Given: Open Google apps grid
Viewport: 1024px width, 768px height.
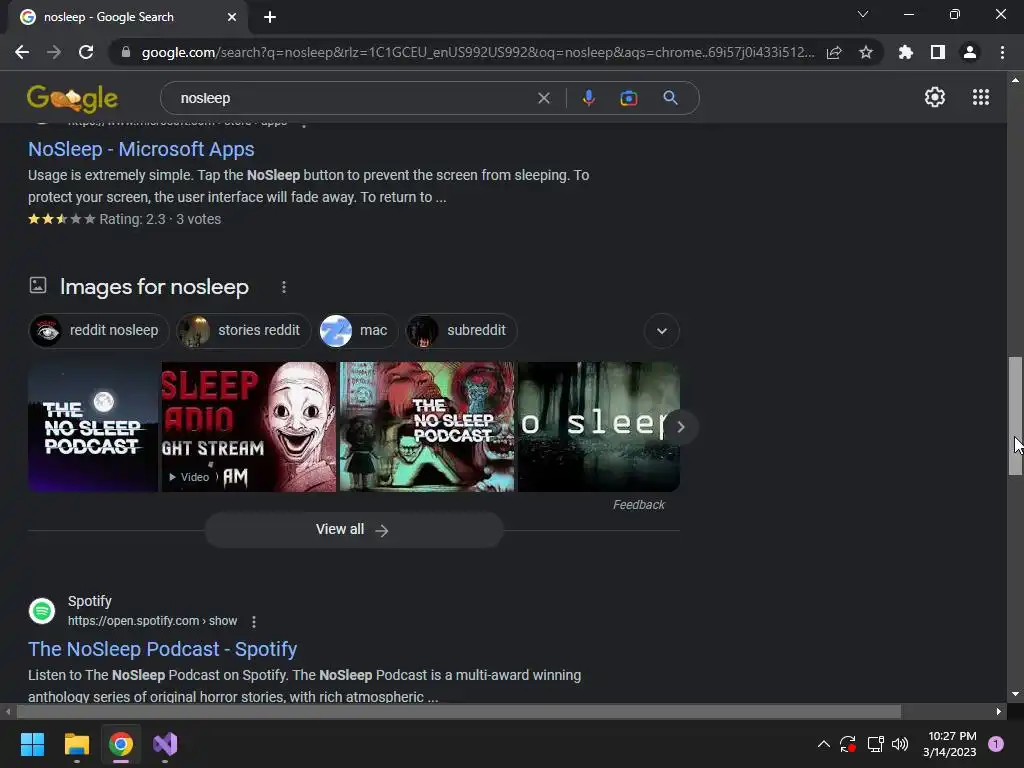Looking at the screenshot, I should [x=981, y=97].
